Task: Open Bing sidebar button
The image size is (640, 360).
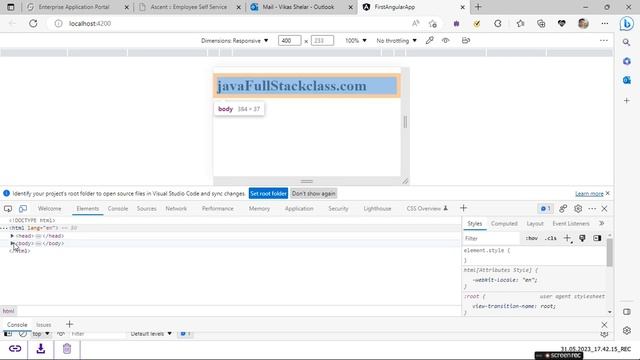Action: pyautogui.click(x=627, y=24)
